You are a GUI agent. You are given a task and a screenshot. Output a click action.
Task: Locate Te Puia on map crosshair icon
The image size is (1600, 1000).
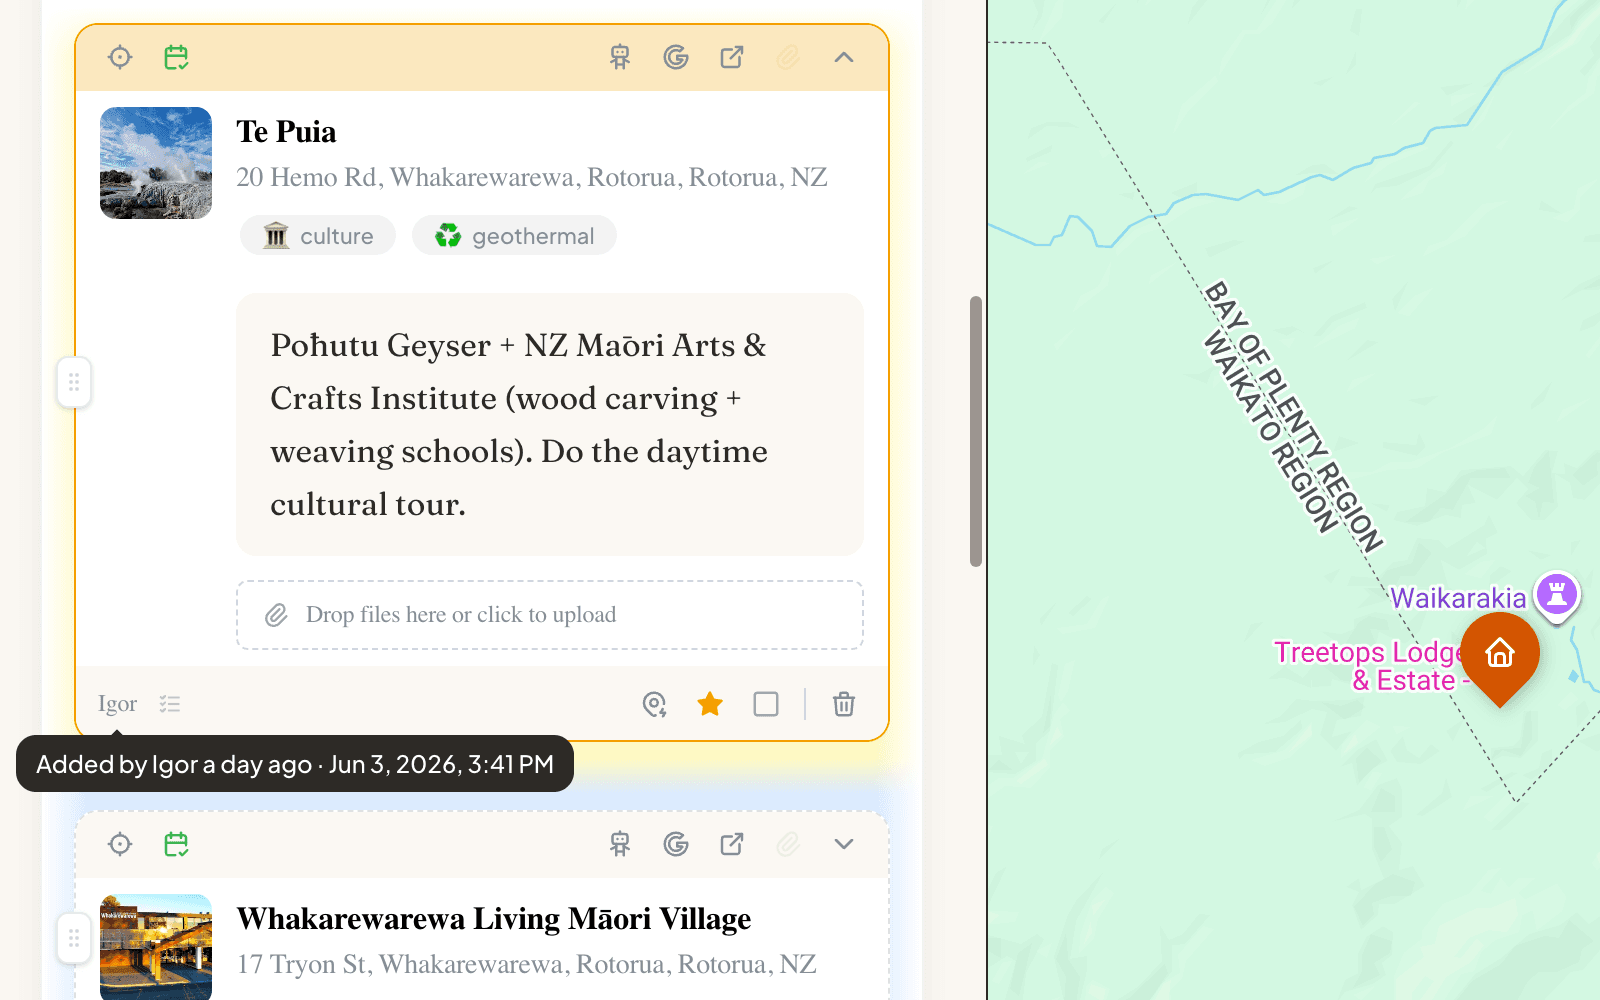point(120,58)
